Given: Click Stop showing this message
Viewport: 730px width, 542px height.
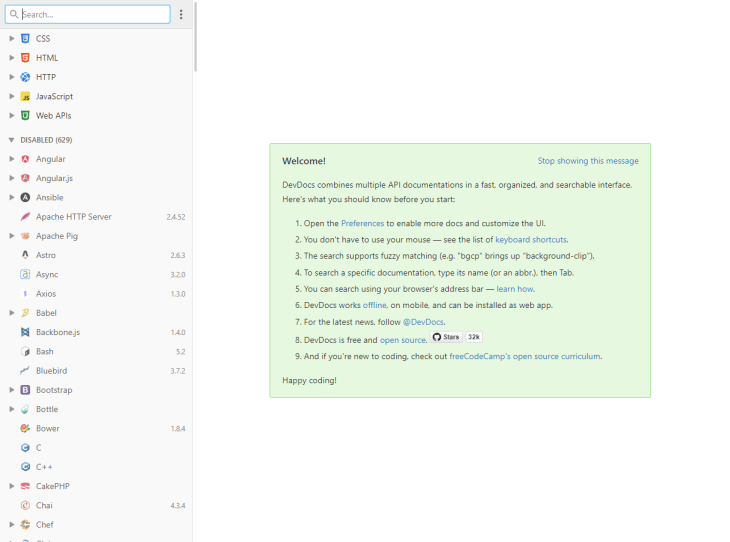Looking at the screenshot, I should [587, 161].
